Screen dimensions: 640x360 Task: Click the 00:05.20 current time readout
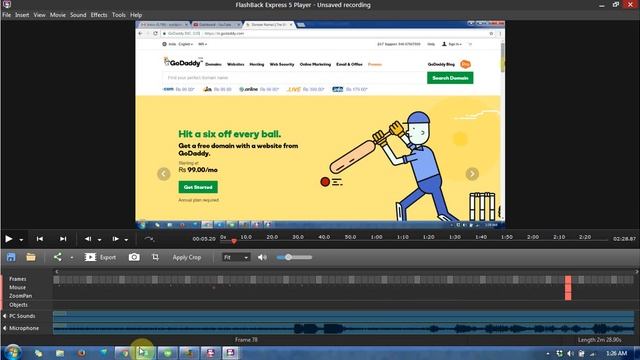[x=204, y=239]
